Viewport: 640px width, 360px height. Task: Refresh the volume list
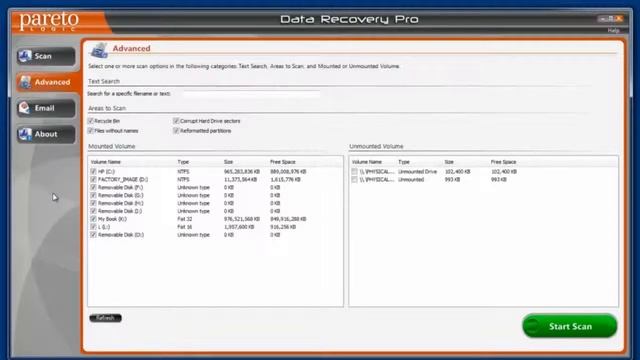click(x=105, y=318)
